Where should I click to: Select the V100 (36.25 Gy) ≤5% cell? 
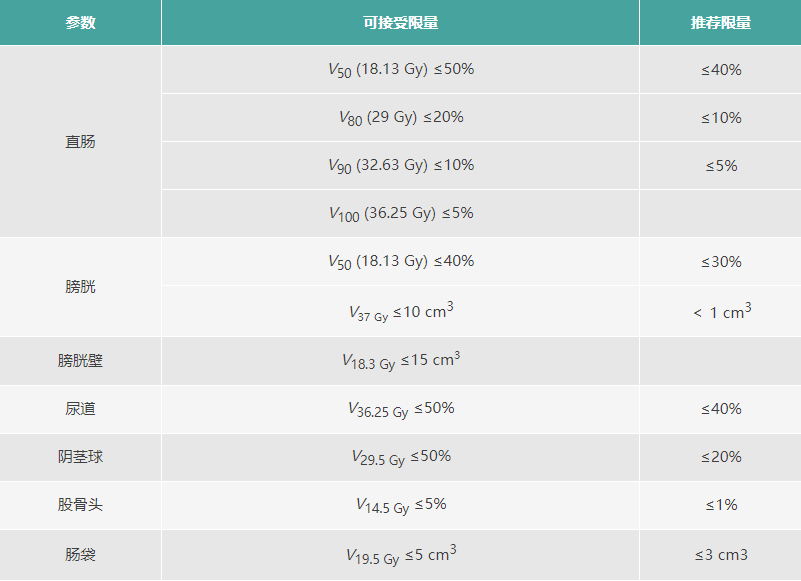[400, 214]
